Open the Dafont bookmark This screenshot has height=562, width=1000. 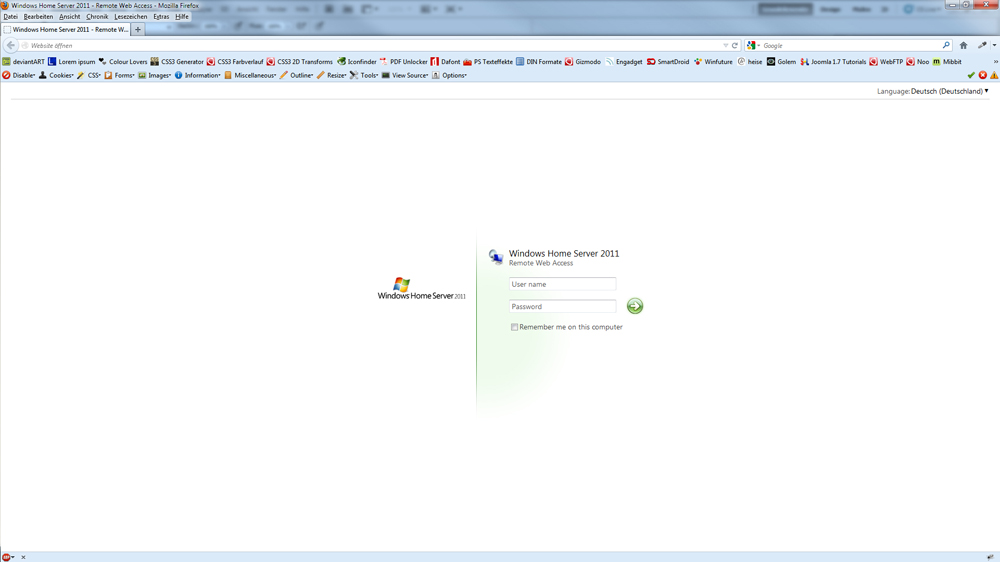pyautogui.click(x=445, y=62)
